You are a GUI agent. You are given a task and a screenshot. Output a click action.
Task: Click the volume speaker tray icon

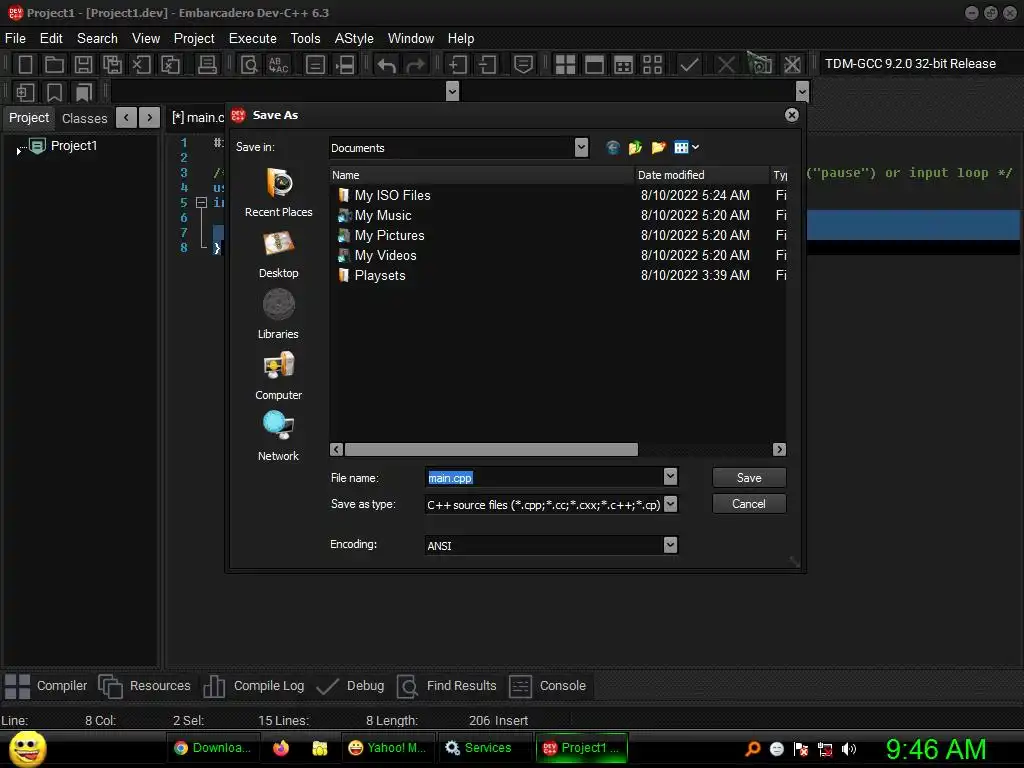coord(849,749)
